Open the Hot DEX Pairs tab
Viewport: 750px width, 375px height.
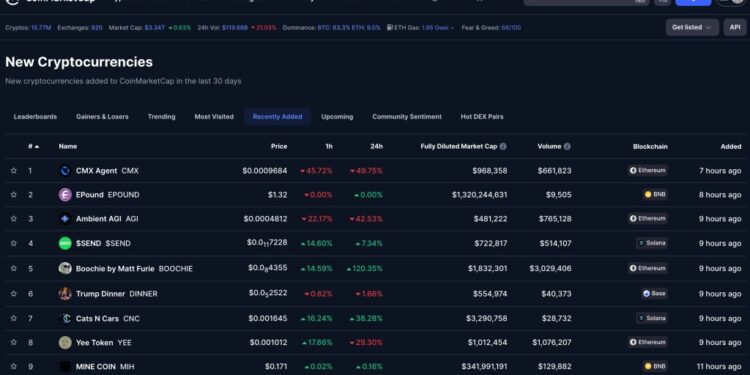click(482, 117)
